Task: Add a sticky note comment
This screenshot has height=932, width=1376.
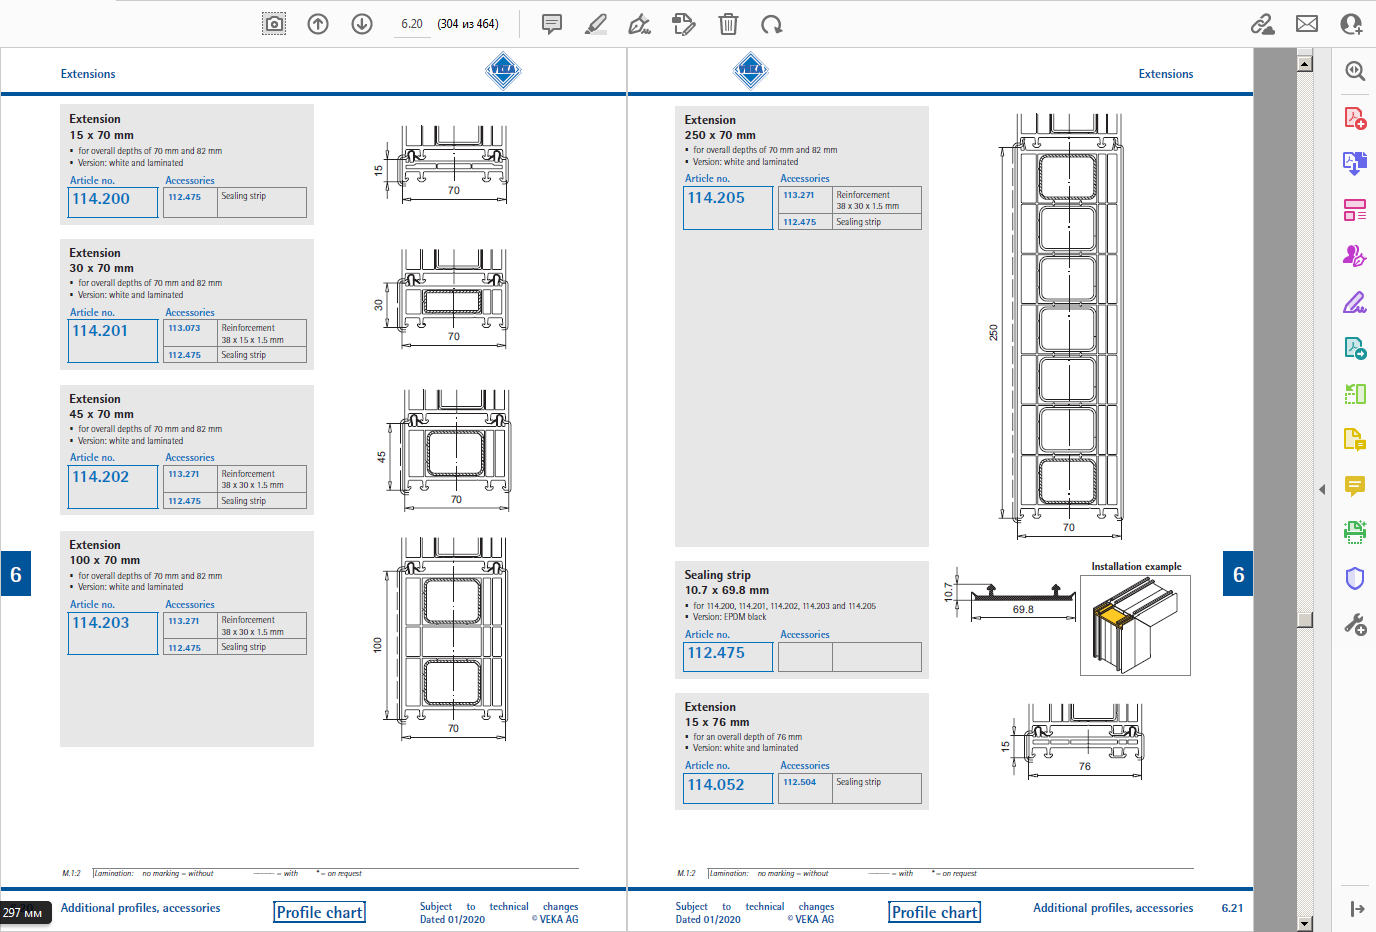Action: [551, 24]
